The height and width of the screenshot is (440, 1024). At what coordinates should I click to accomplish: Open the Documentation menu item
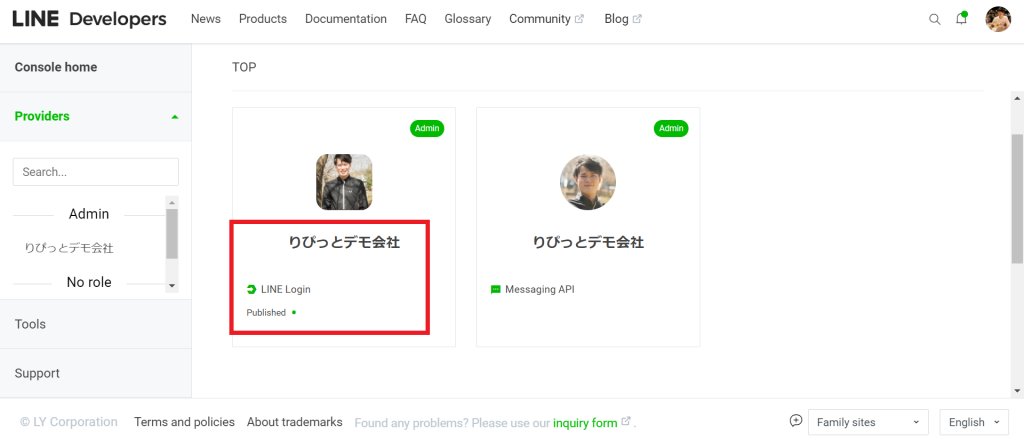click(x=345, y=19)
